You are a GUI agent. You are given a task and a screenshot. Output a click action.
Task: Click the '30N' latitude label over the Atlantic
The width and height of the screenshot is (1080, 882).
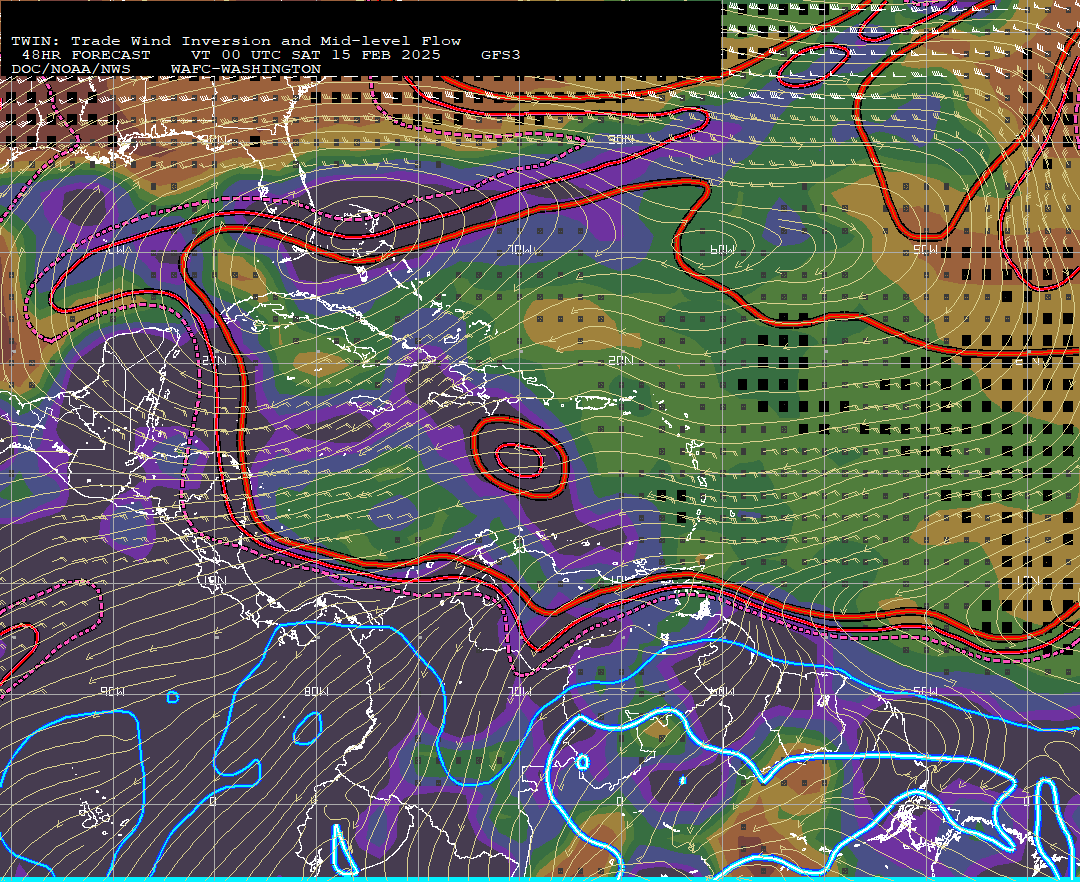click(621, 140)
